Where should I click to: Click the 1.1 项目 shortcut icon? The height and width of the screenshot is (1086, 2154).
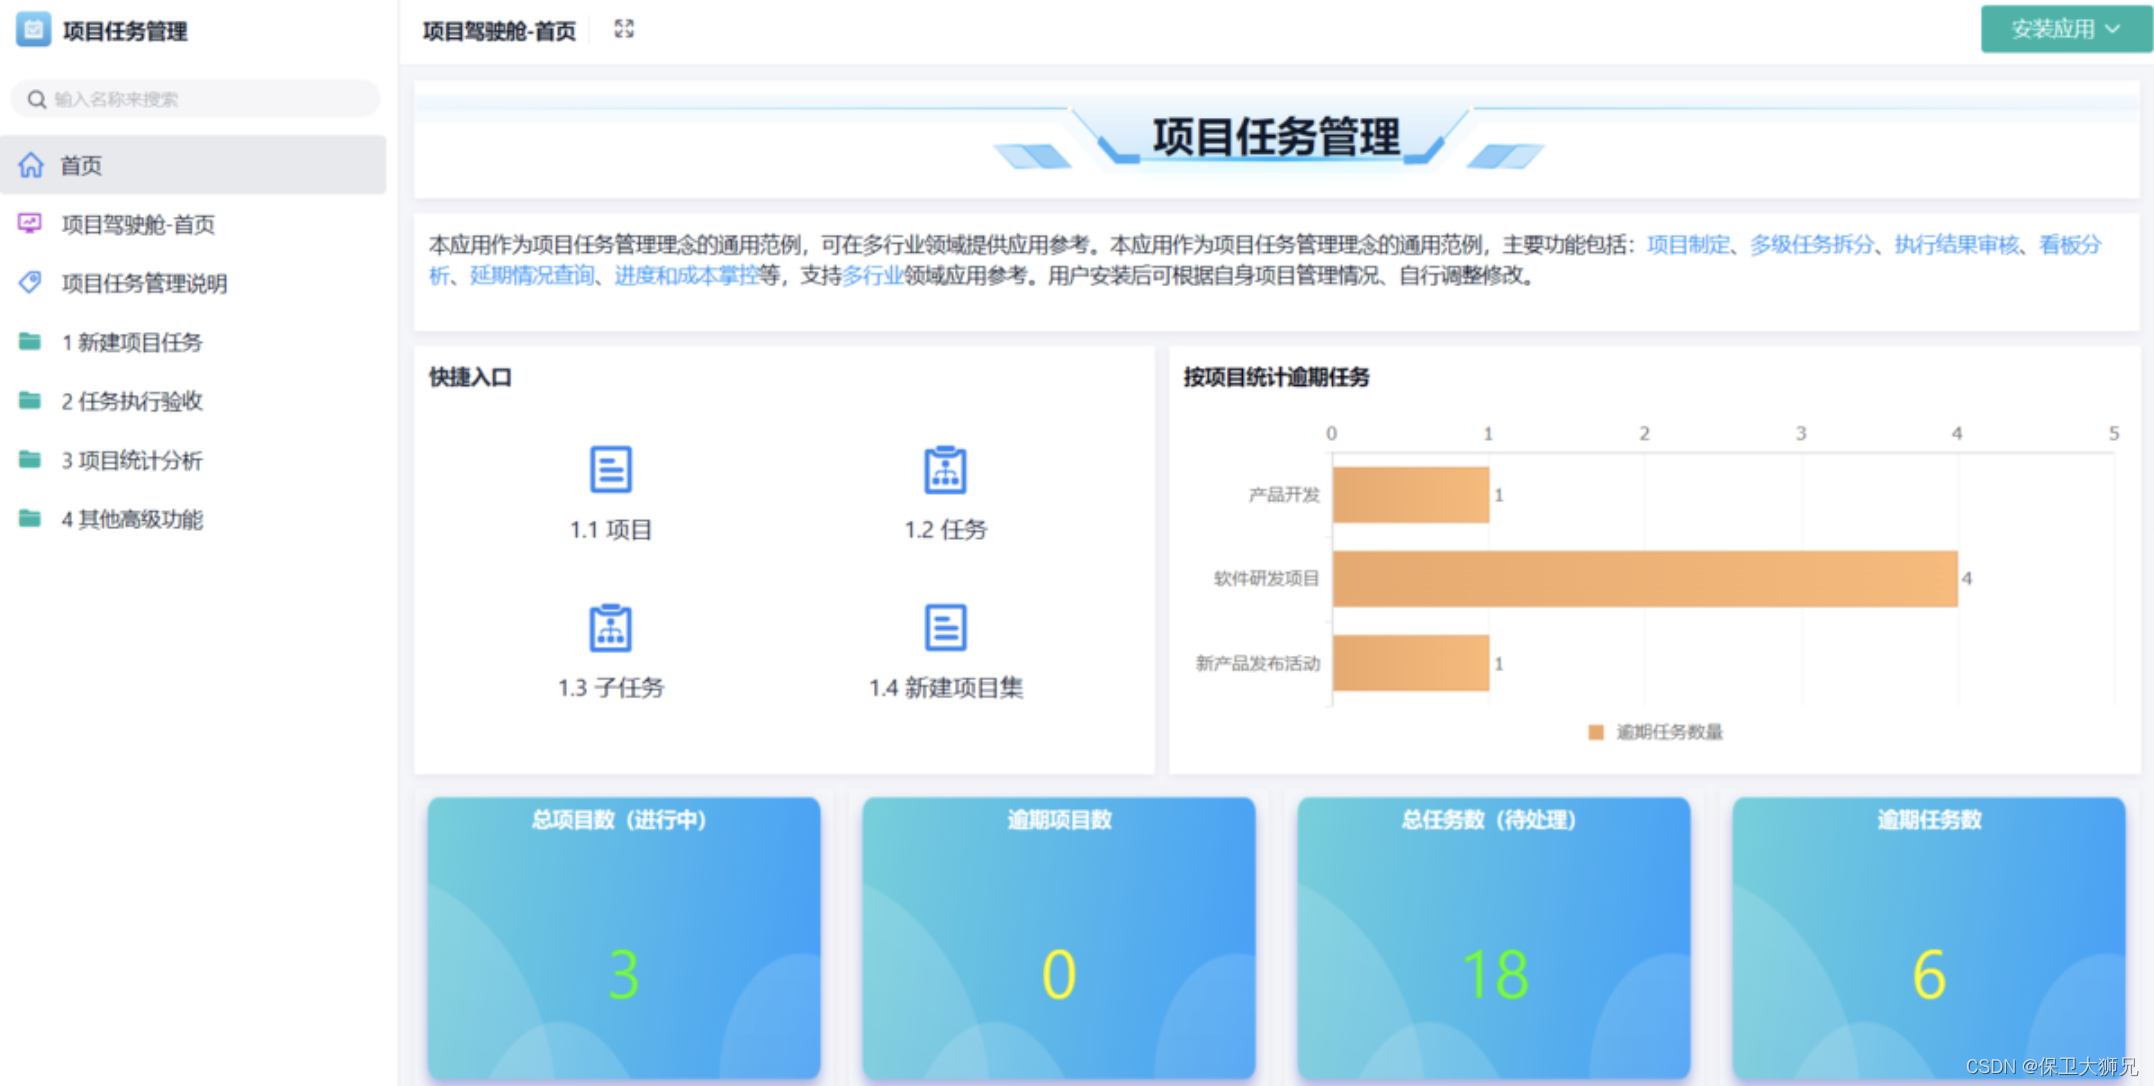coord(610,470)
